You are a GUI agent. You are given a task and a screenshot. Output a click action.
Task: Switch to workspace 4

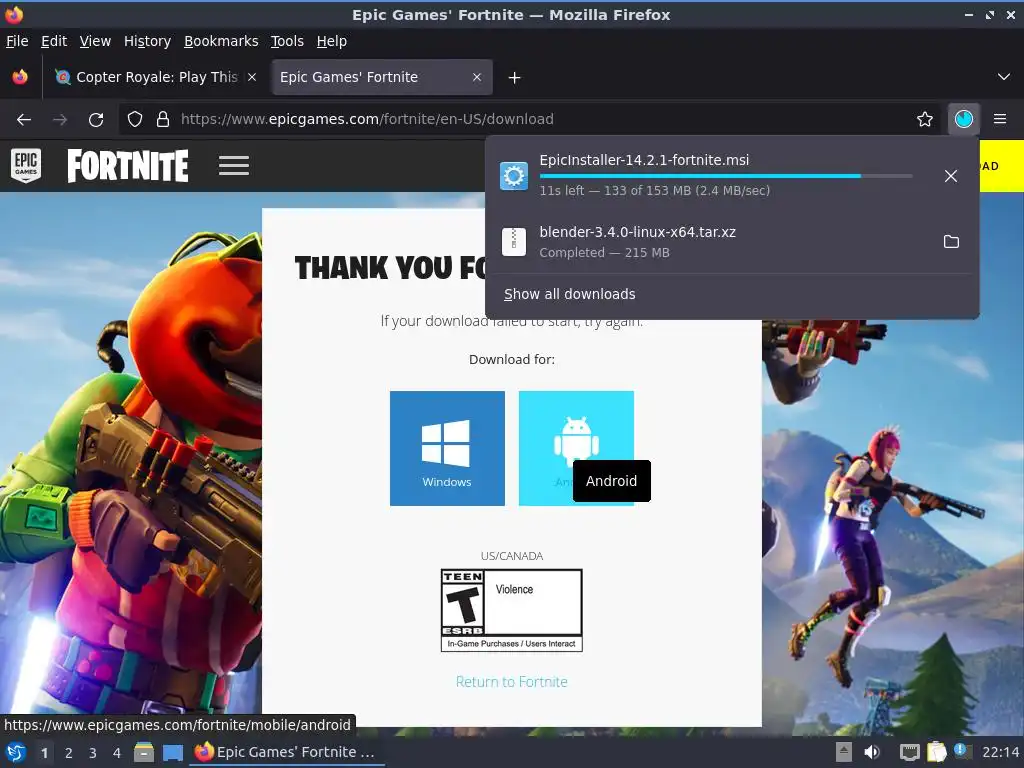point(117,753)
